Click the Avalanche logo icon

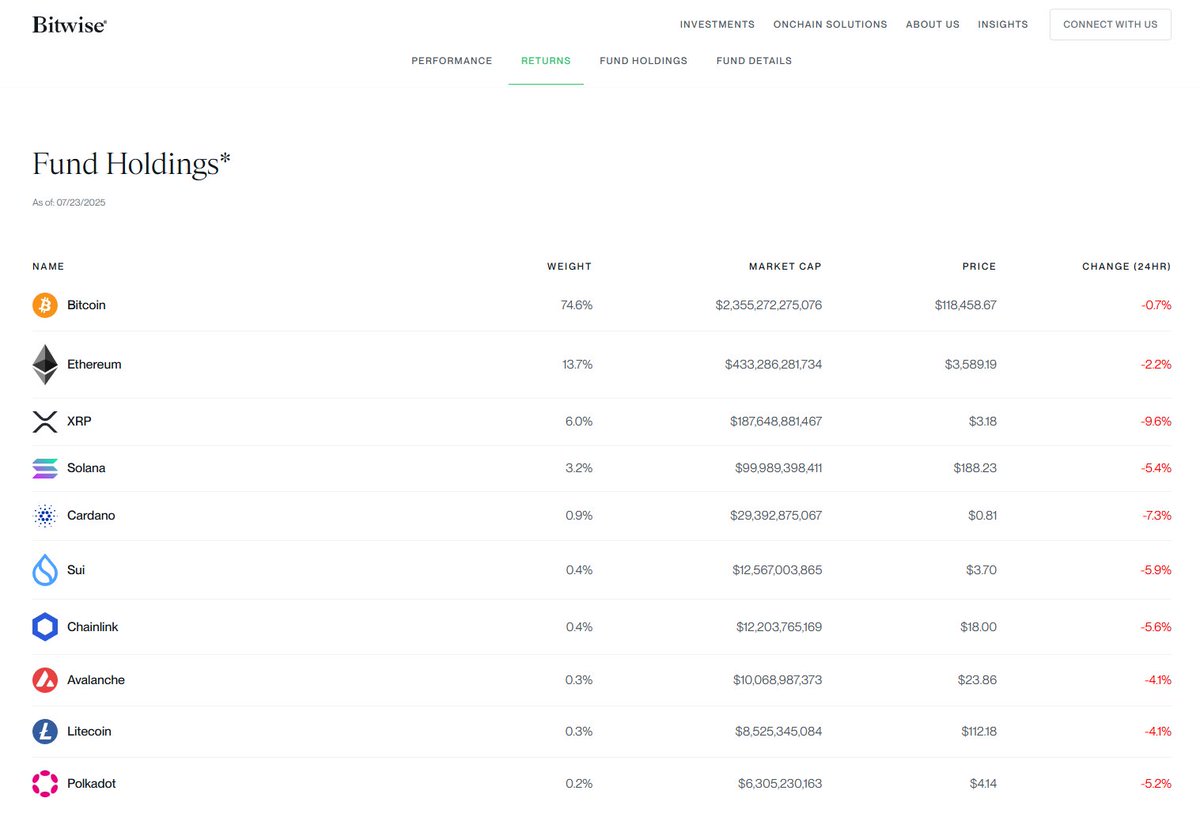(45, 680)
